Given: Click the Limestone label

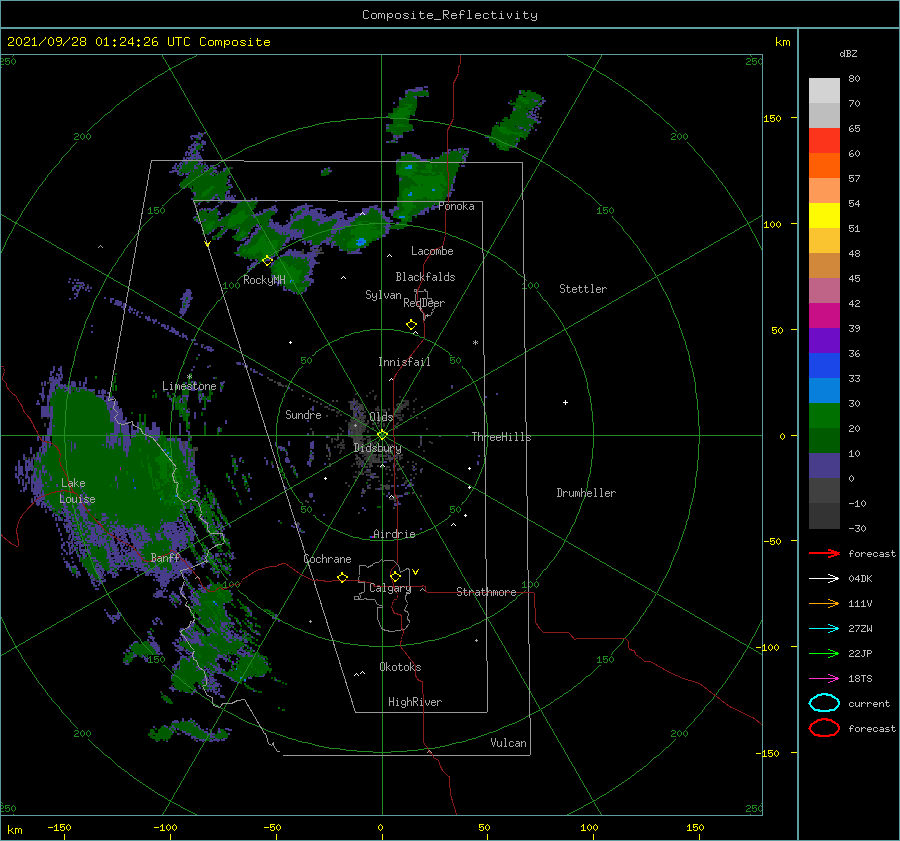Looking at the screenshot, I should 189,386.
